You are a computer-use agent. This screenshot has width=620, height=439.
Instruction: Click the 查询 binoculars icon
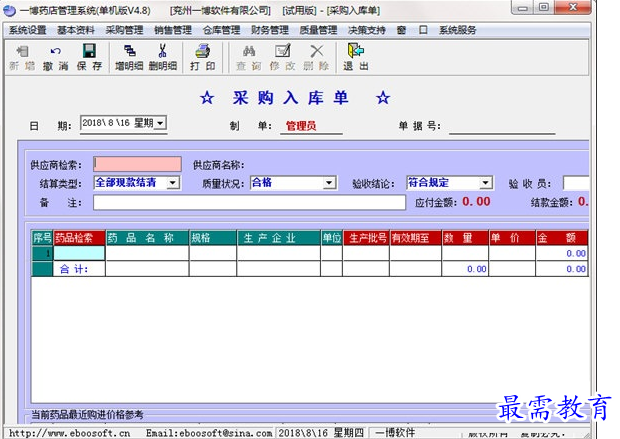click(x=249, y=58)
